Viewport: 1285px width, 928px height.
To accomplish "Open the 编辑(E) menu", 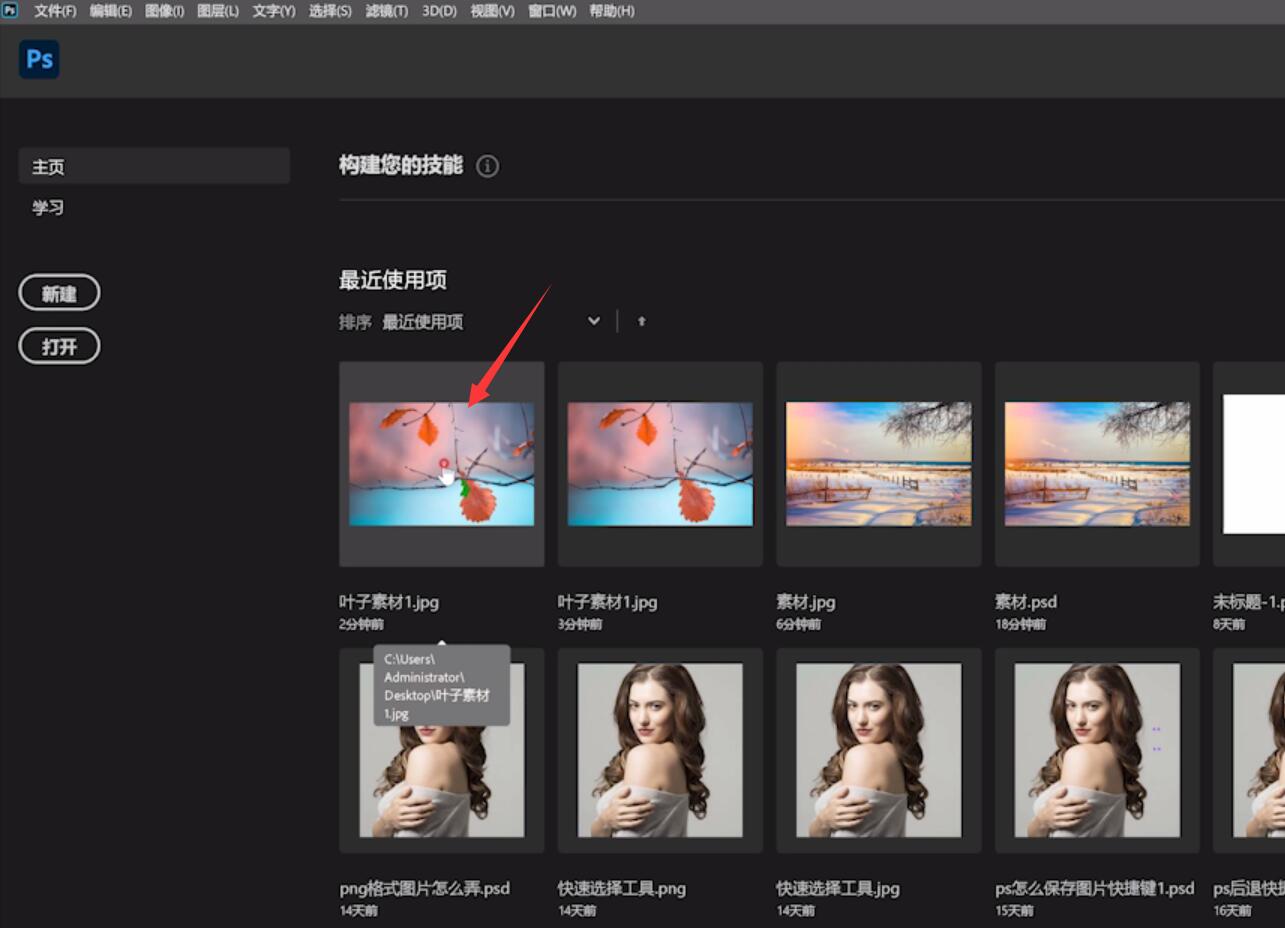I will (110, 11).
